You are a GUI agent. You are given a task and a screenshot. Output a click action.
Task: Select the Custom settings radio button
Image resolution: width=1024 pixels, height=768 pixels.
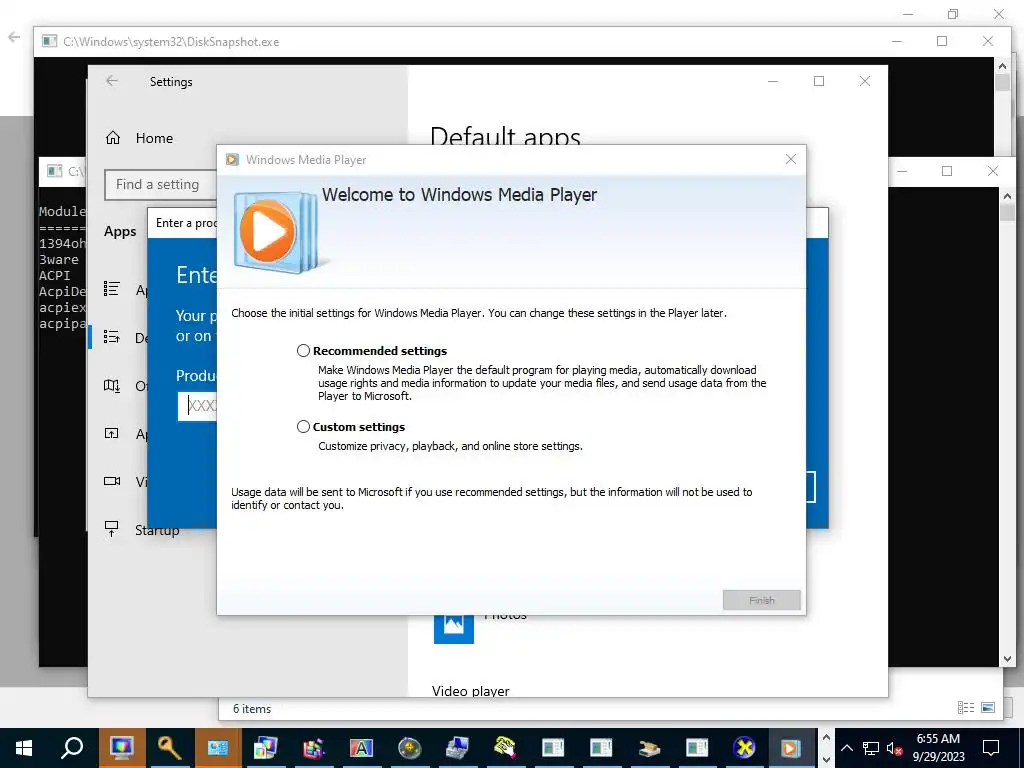pos(303,426)
